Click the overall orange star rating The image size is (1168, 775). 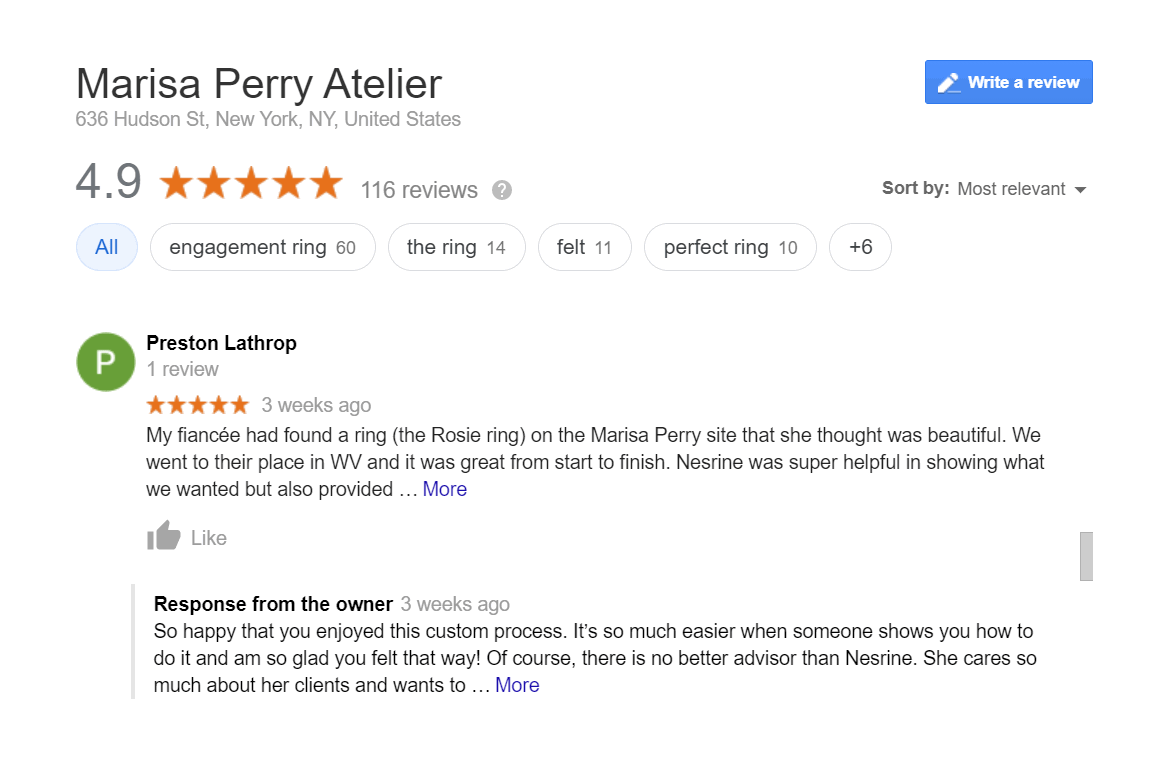(x=251, y=184)
